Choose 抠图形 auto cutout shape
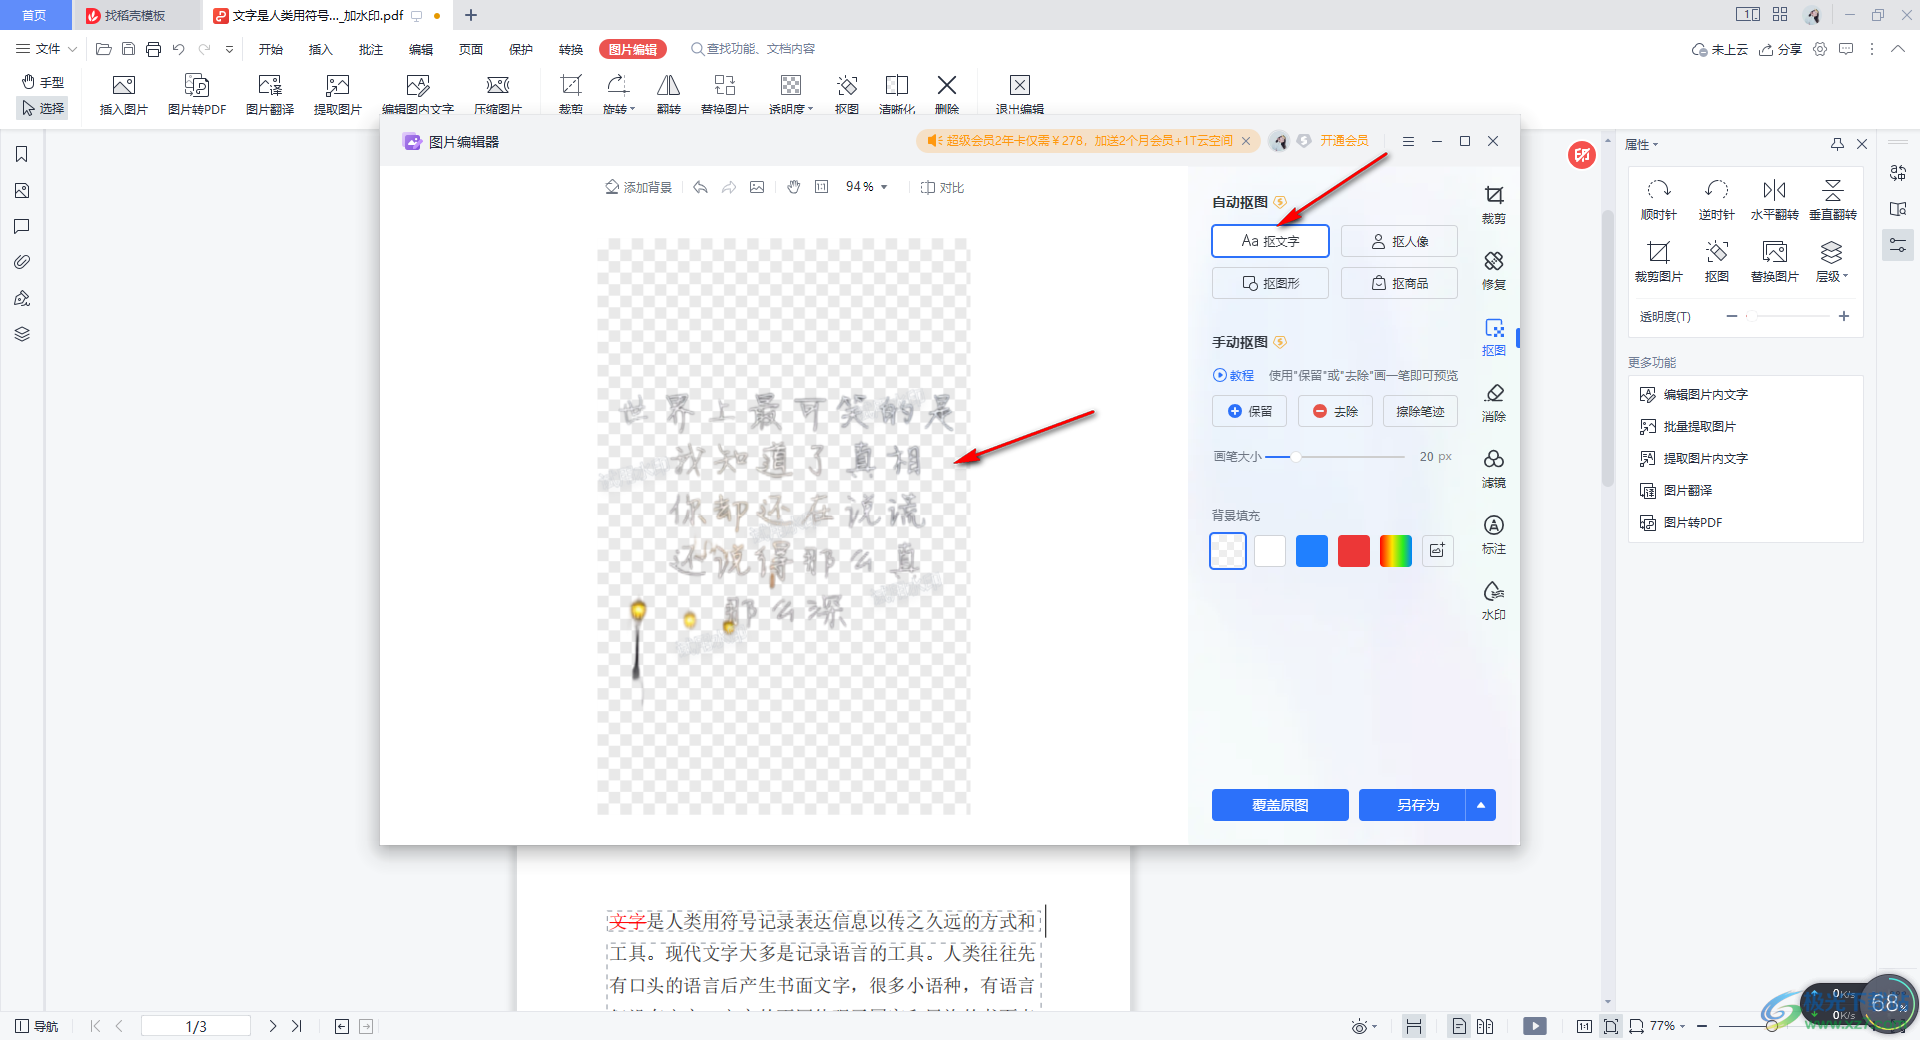The height and width of the screenshot is (1040, 1920). click(1270, 283)
